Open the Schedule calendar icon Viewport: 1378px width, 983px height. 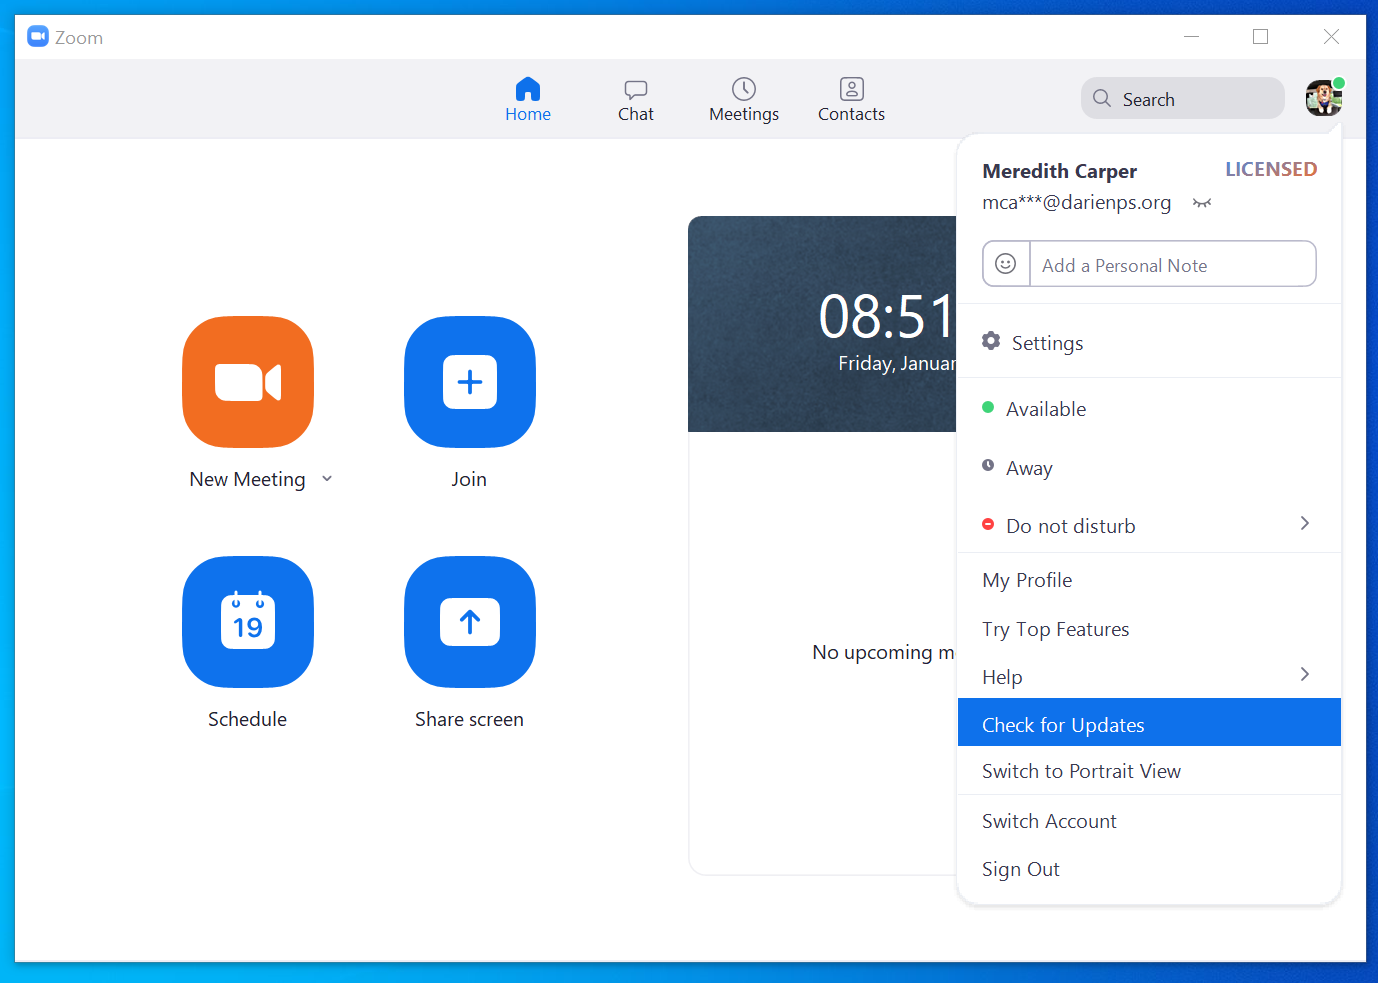248,622
